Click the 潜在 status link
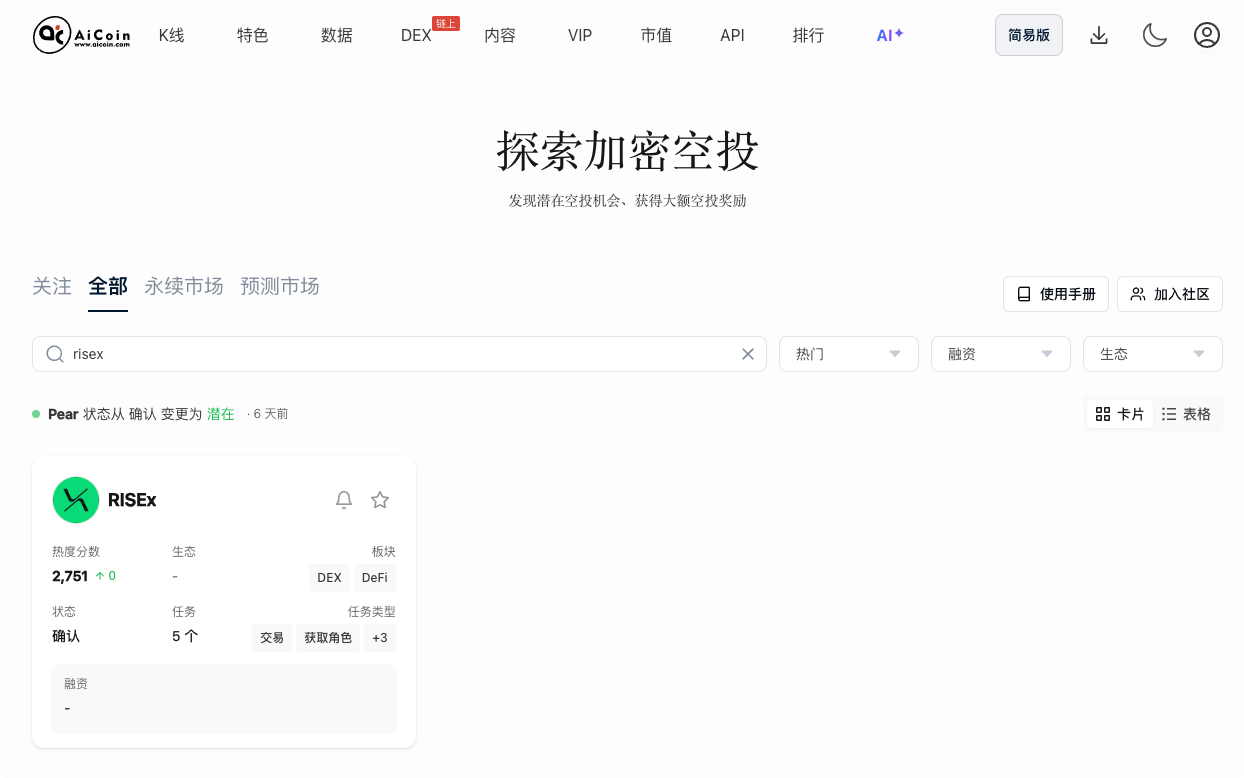 click(221, 414)
